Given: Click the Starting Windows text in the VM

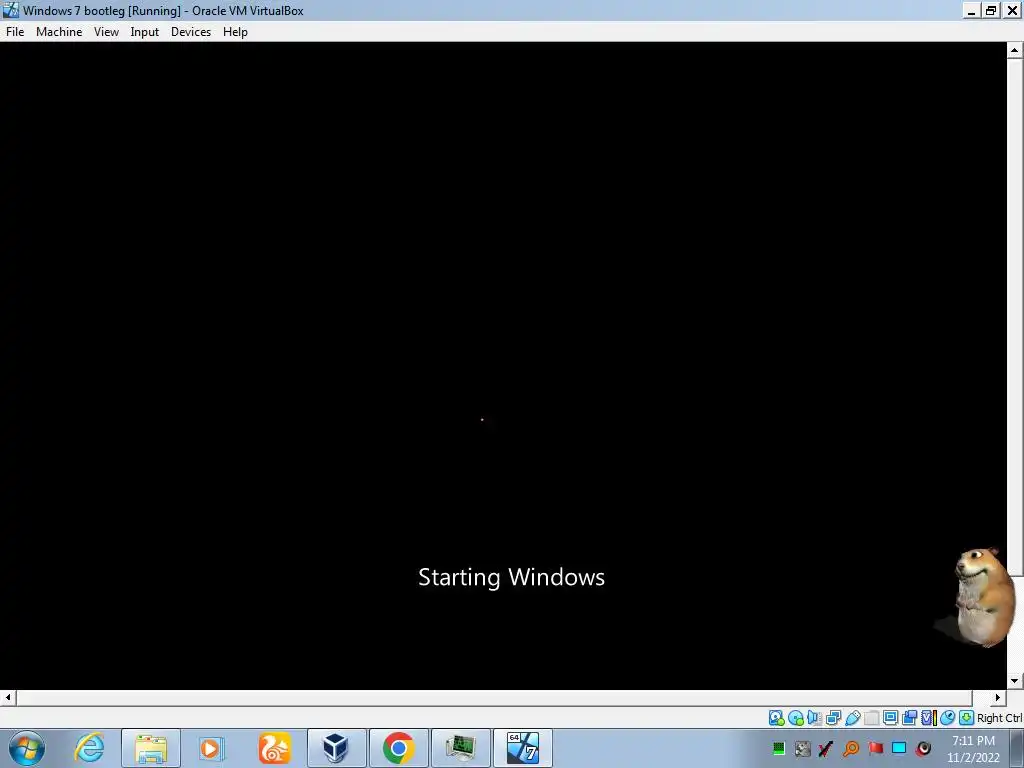Looking at the screenshot, I should click(511, 577).
